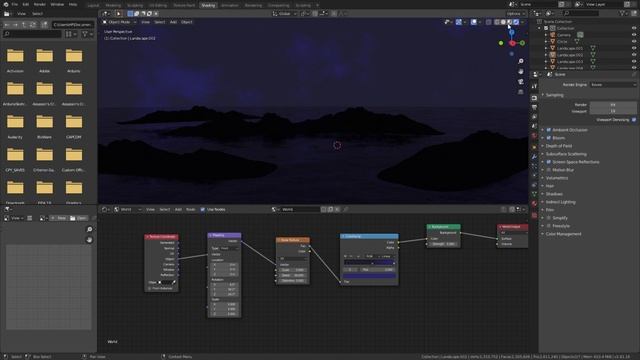Switch to material preview shading
The height and width of the screenshot is (360, 640).
pyautogui.click(x=509, y=22)
